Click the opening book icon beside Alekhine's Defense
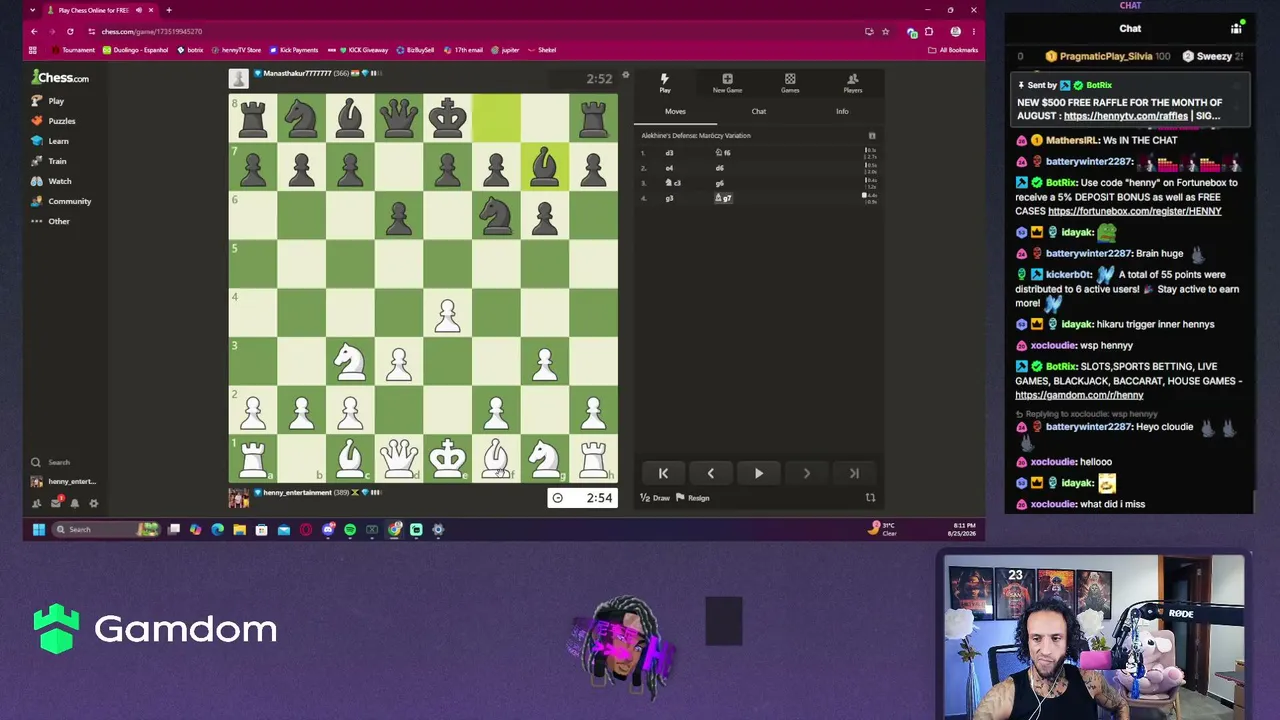The width and height of the screenshot is (1280, 720). tap(872, 136)
